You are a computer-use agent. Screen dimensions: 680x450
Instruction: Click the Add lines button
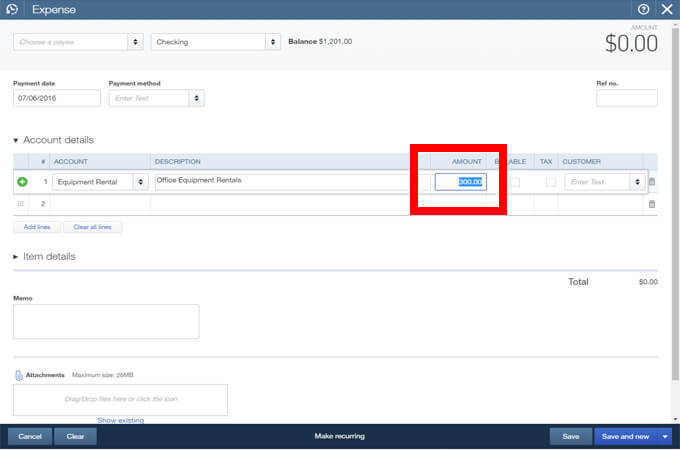37,227
